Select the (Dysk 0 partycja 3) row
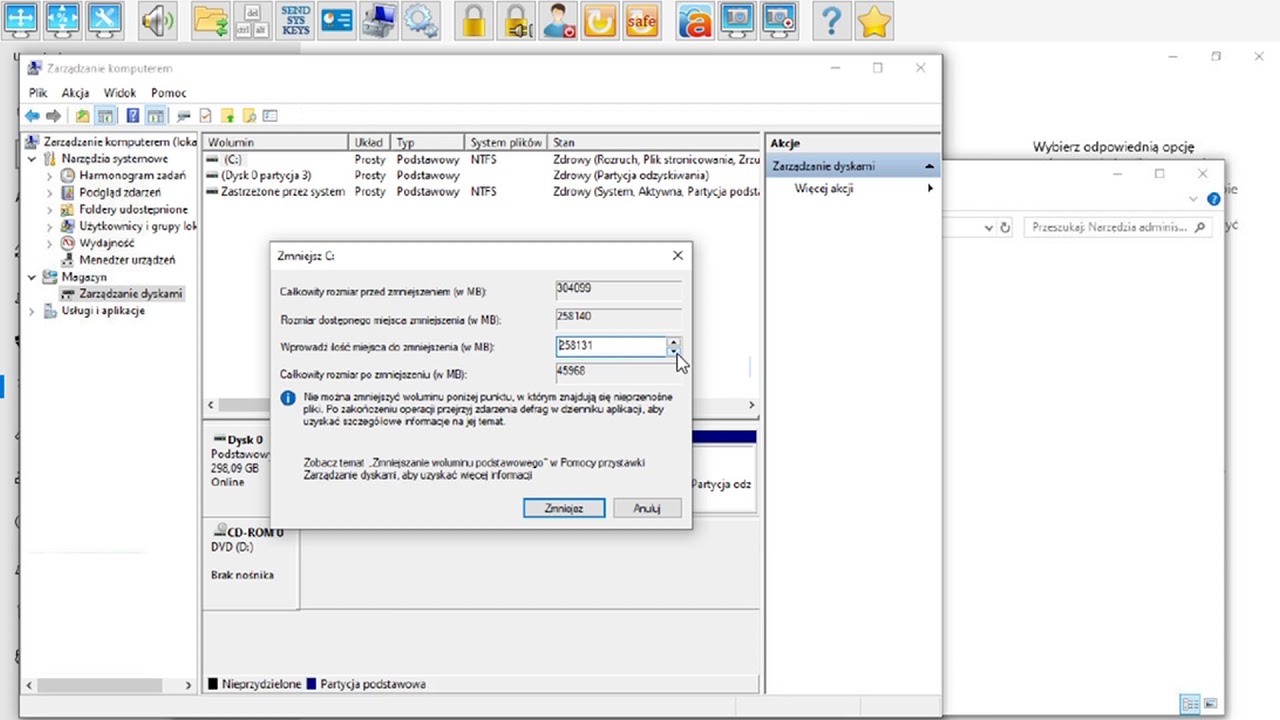Viewport: 1280px width, 720px height. click(481, 176)
